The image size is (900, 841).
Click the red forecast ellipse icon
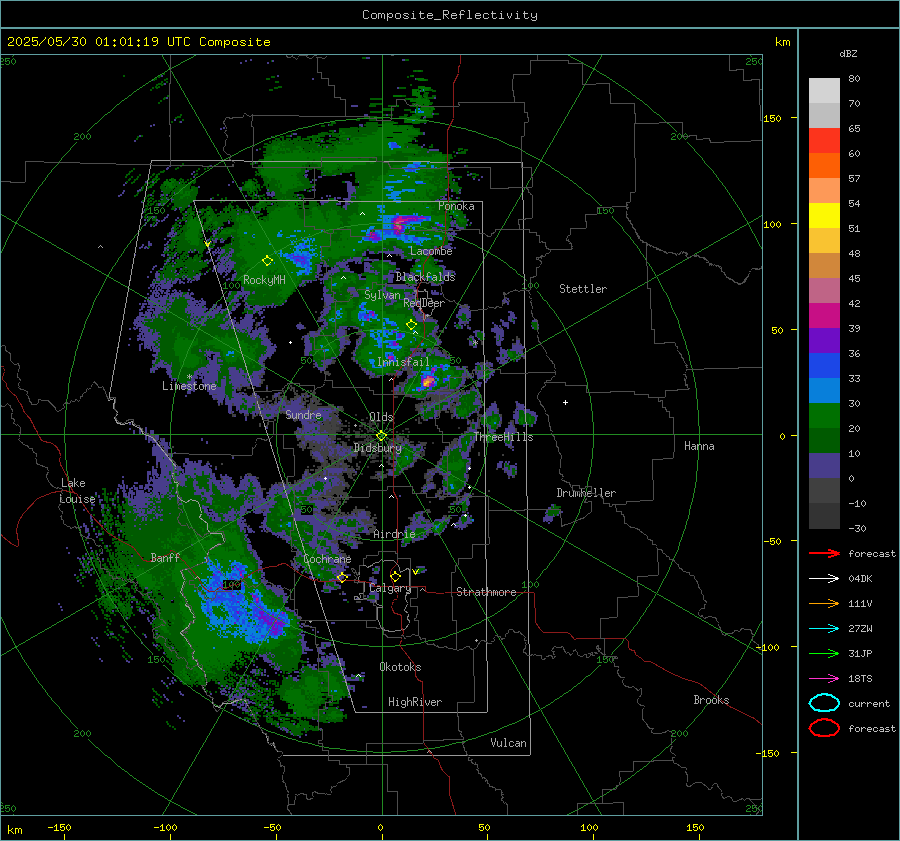(x=824, y=728)
